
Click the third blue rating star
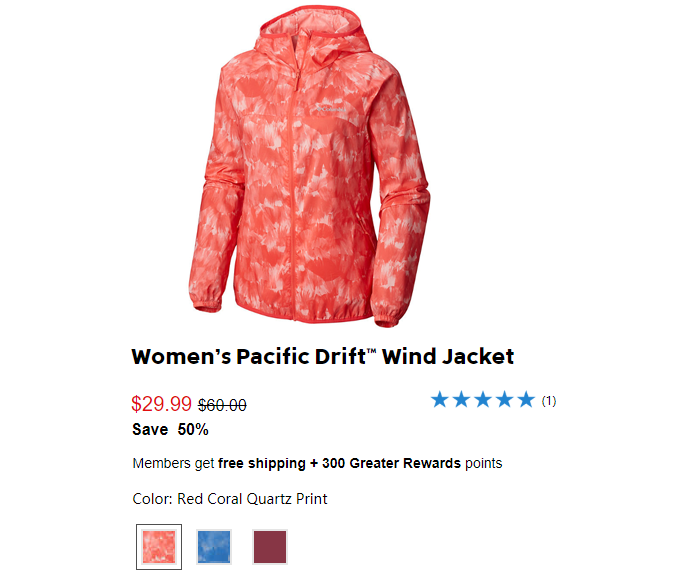(483, 399)
